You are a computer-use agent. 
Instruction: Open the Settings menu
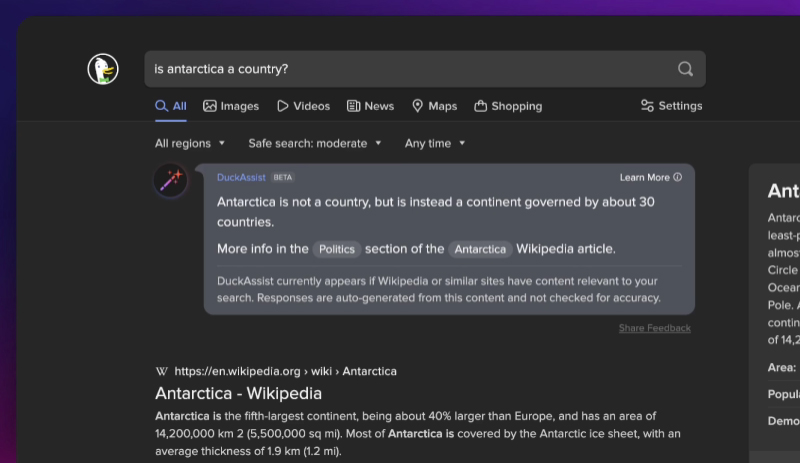(671, 106)
